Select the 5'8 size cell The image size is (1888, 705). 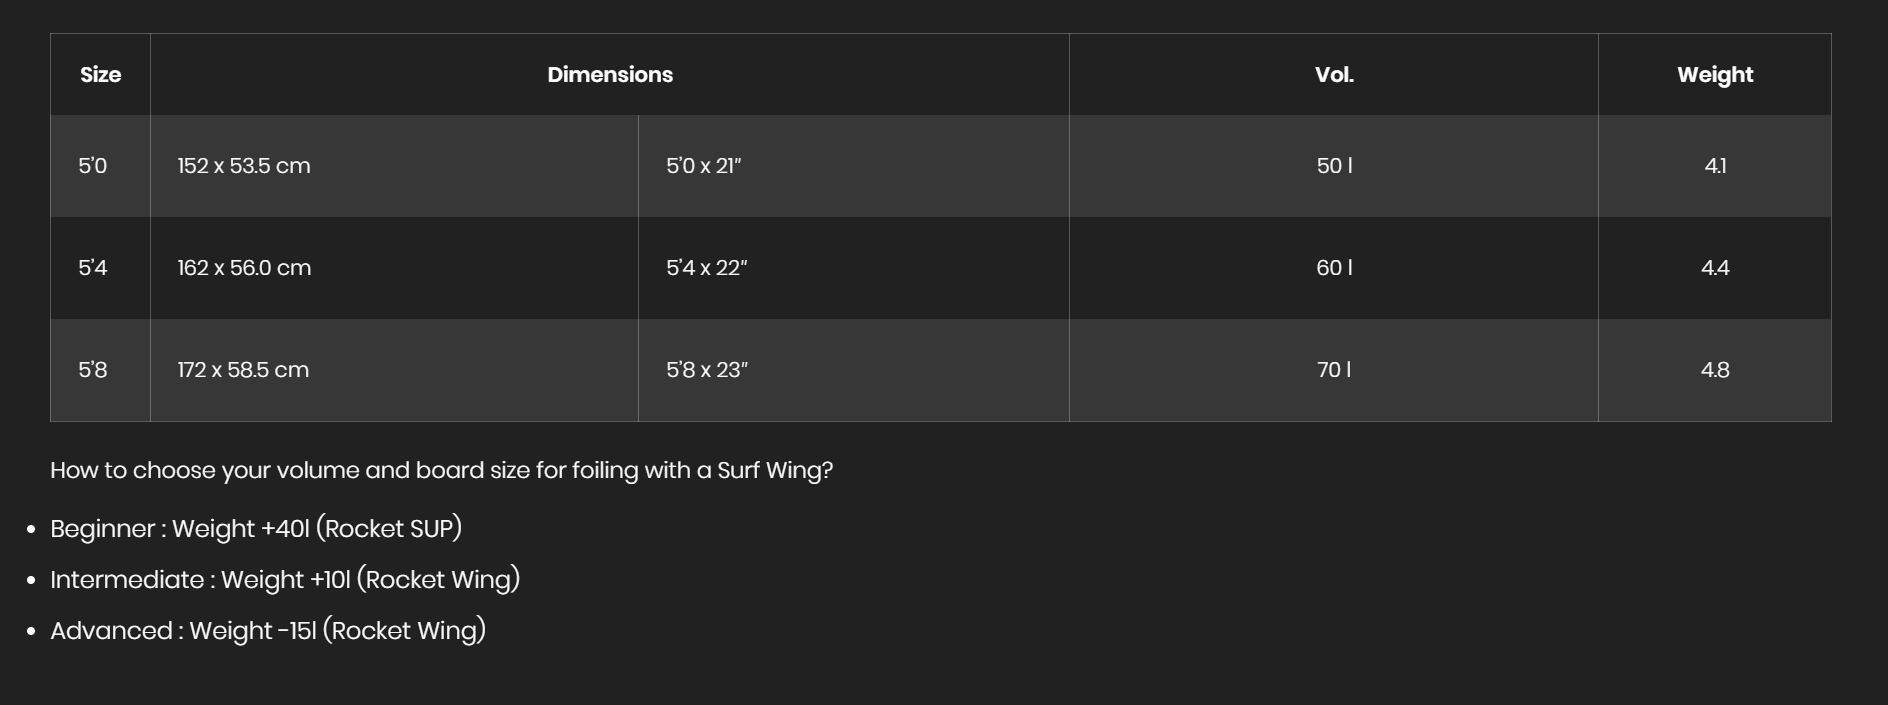click(93, 370)
